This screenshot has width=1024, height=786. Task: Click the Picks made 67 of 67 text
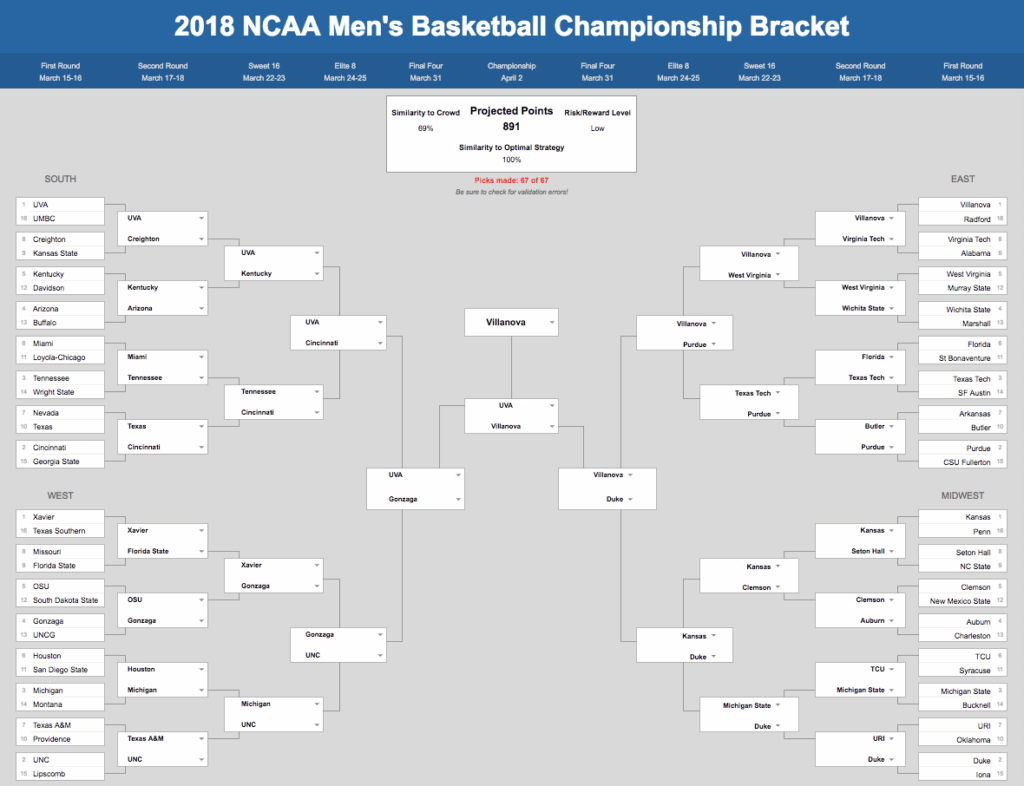pos(511,180)
